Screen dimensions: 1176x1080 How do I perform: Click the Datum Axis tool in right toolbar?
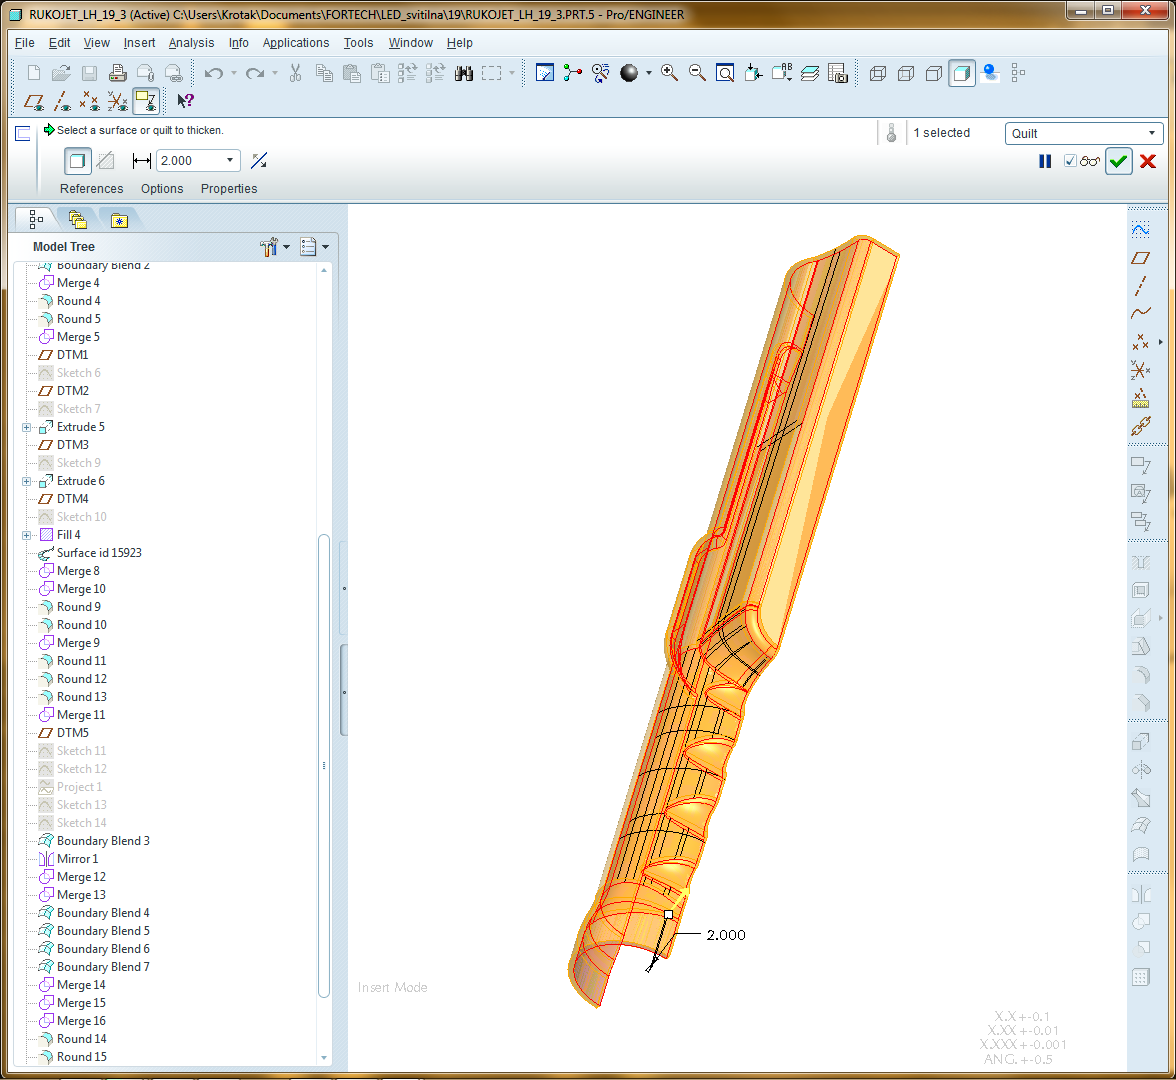(x=1140, y=286)
